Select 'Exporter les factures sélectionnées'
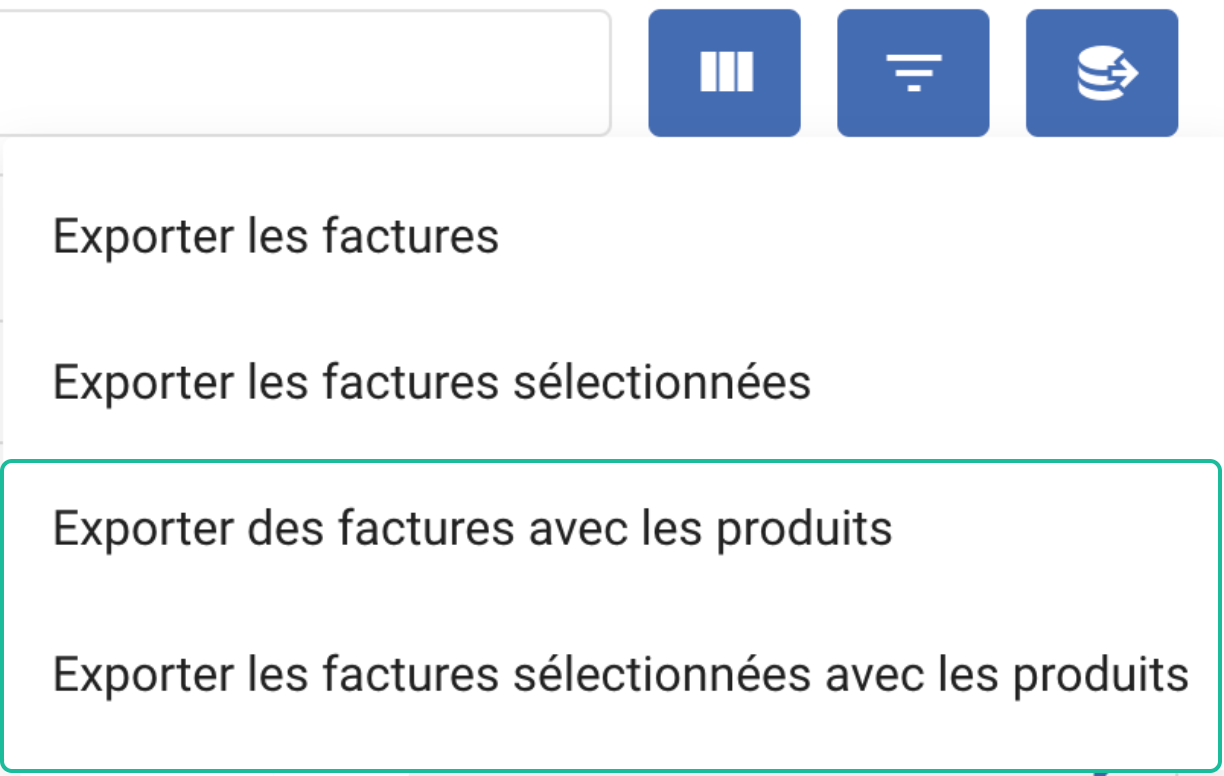 (432, 383)
